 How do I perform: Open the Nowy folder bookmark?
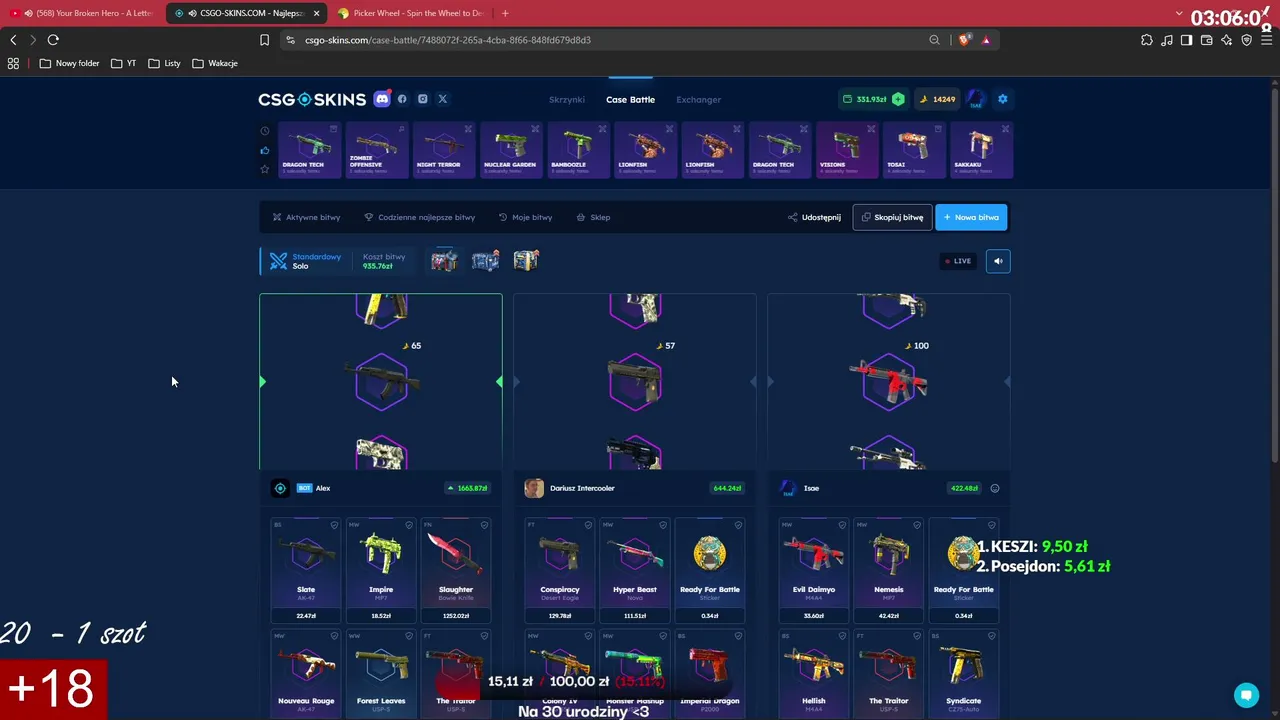(x=69, y=63)
